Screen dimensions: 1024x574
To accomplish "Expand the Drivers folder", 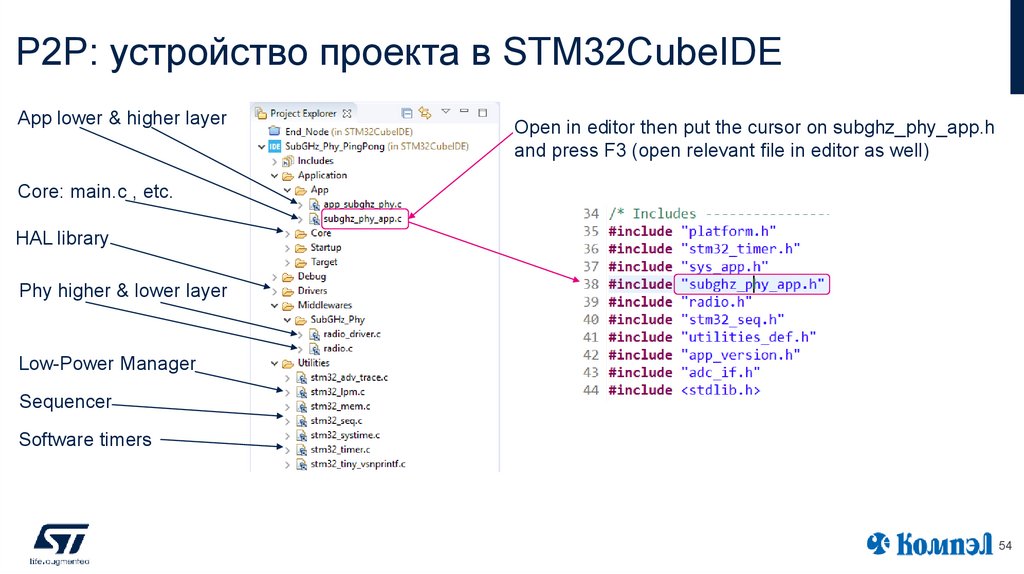I will tap(274, 291).
